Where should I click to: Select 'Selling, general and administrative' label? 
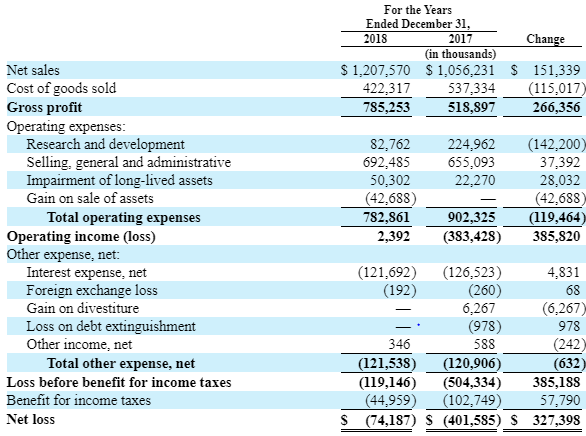129,163
